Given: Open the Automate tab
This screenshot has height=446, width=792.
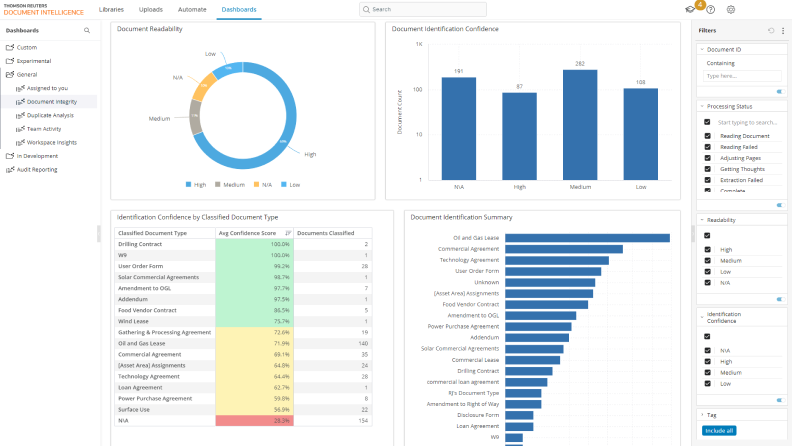Looking at the screenshot, I should (x=192, y=9).
